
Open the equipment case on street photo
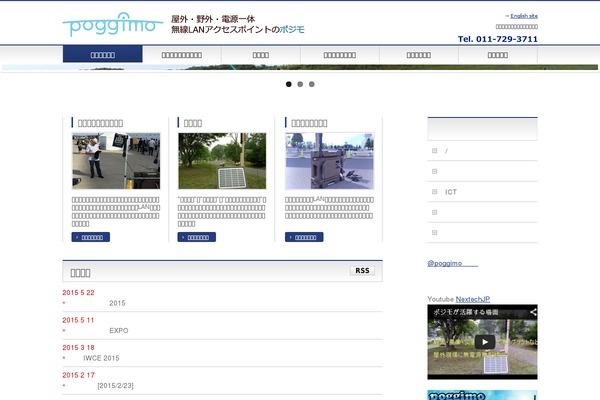pyautogui.click(x=329, y=161)
